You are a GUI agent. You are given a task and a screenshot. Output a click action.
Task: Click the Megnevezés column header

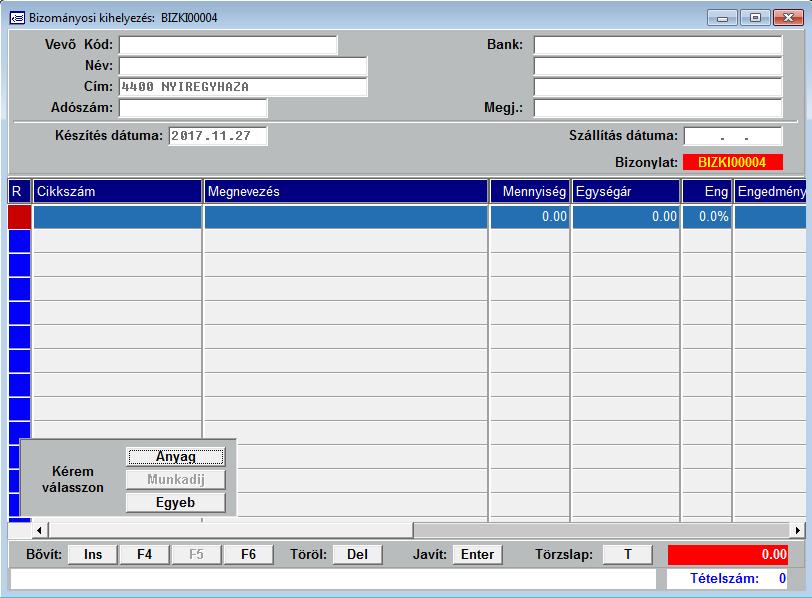[x=346, y=192]
